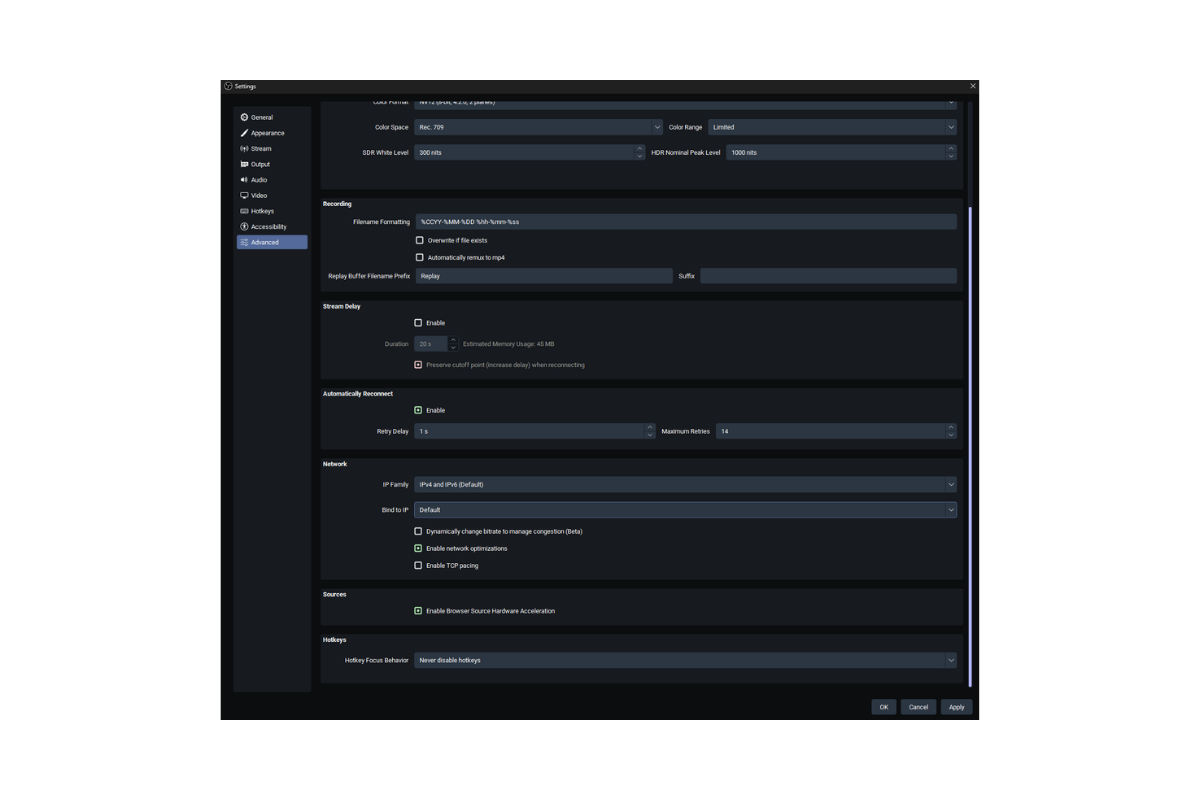Check Enable TCP pacing
This screenshot has height=800, width=1200.
[418, 566]
